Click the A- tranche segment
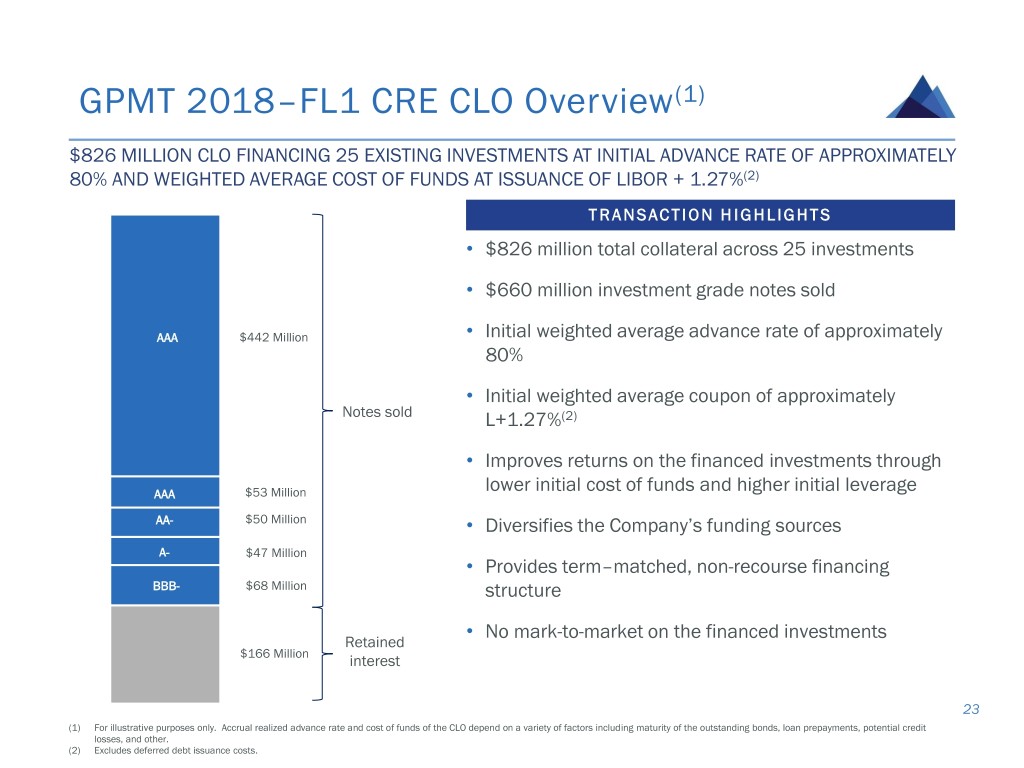Image resolution: width=1024 pixels, height=768 pixels. pyautogui.click(x=165, y=552)
